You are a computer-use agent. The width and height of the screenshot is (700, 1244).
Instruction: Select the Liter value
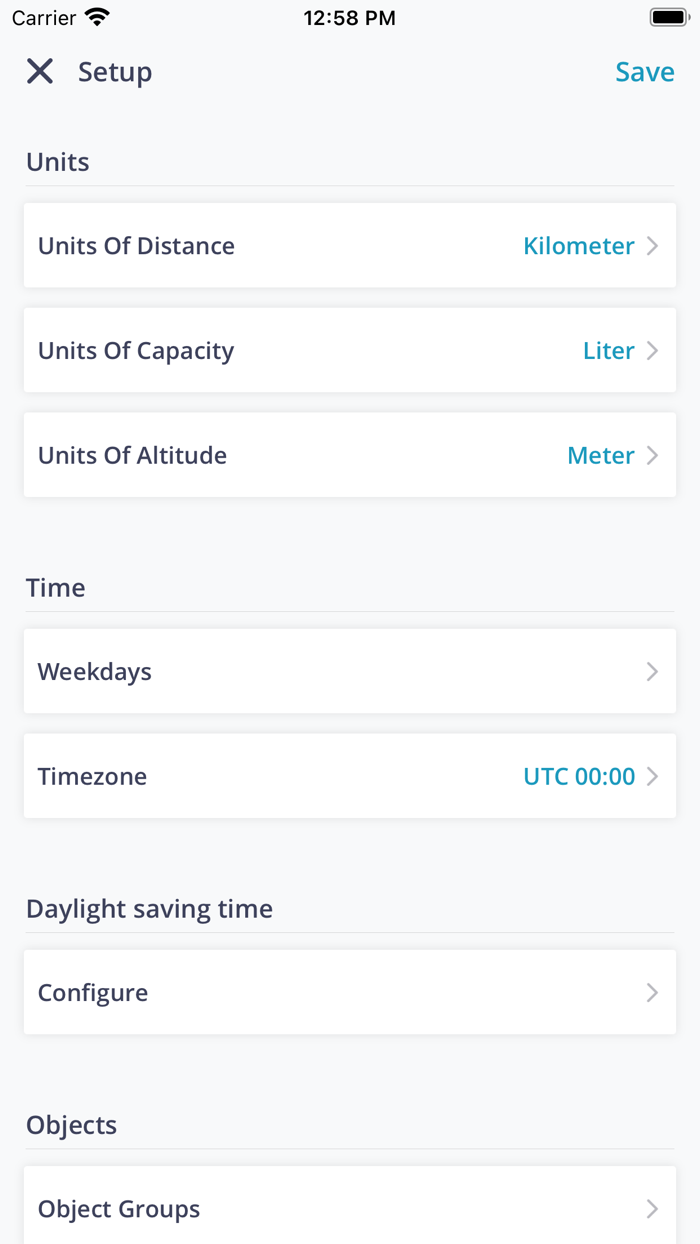pyautogui.click(x=608, y=351)
